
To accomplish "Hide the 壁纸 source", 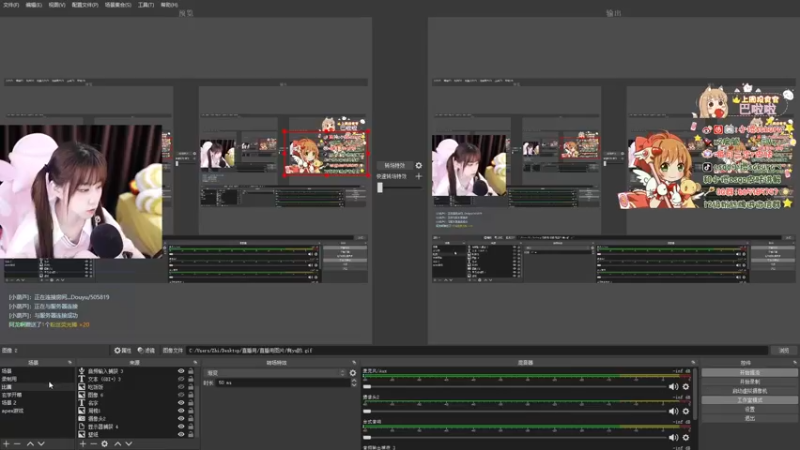I will coord(181,434).
